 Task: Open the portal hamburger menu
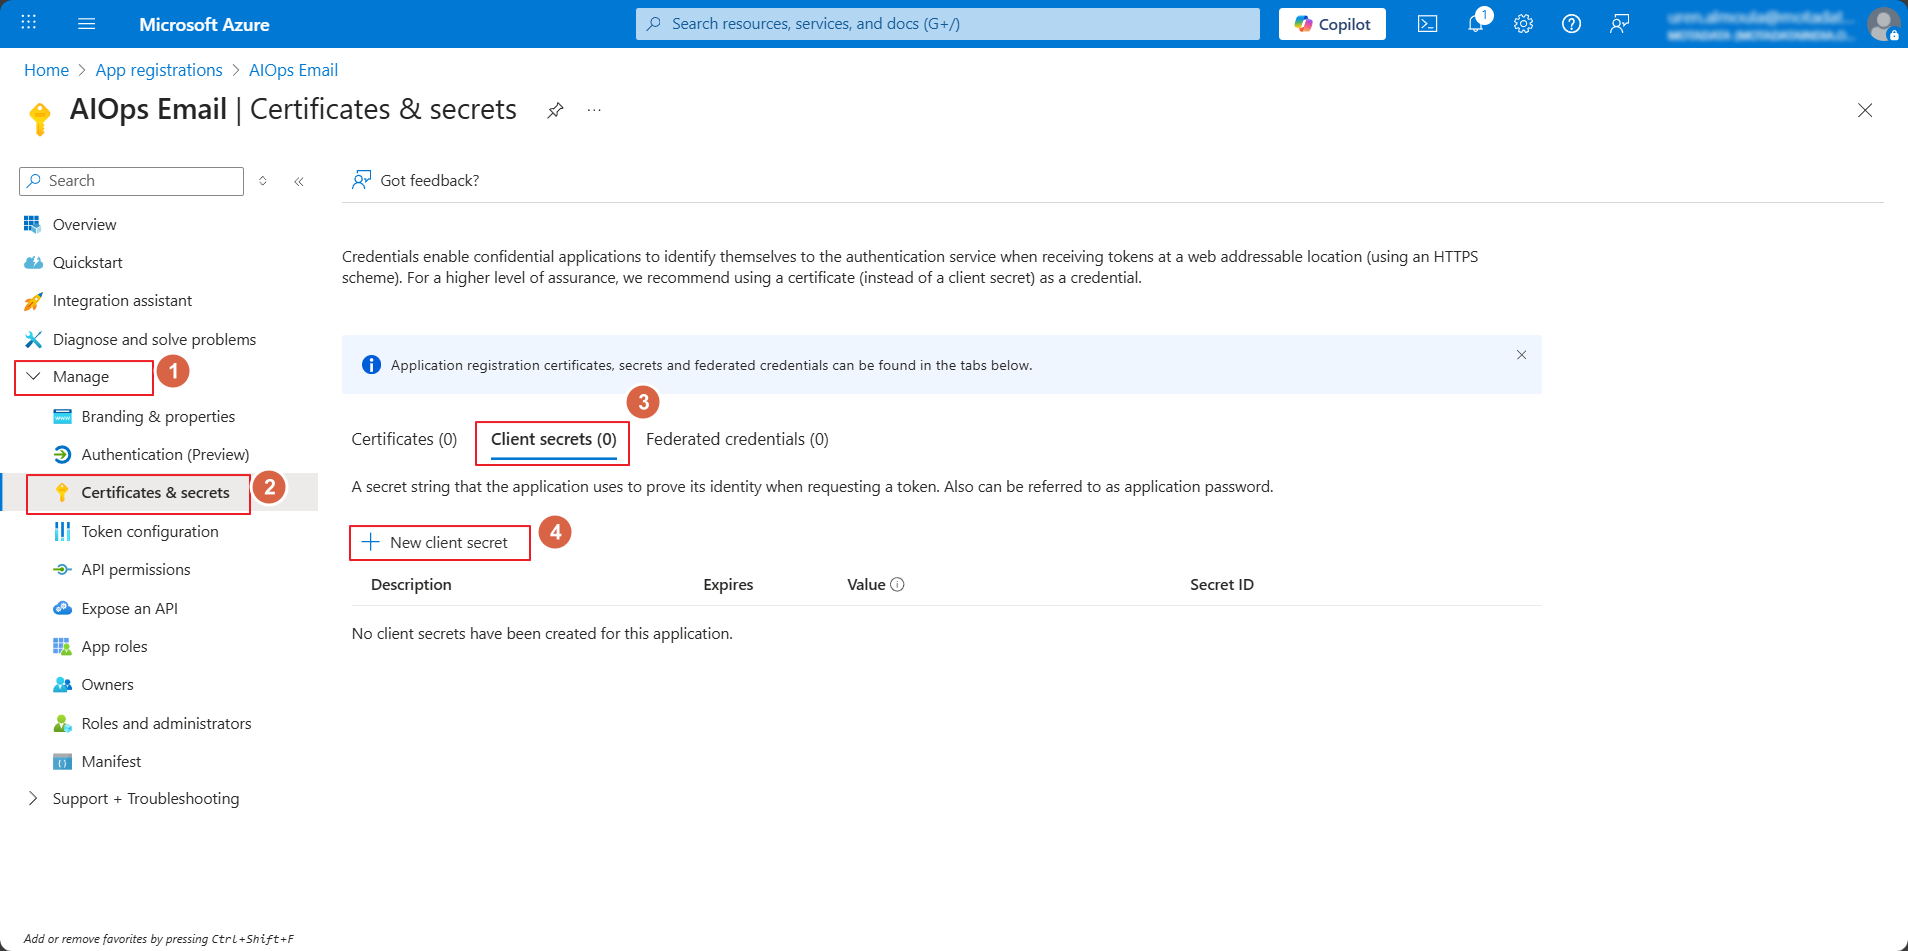click(x=87, y=24)
